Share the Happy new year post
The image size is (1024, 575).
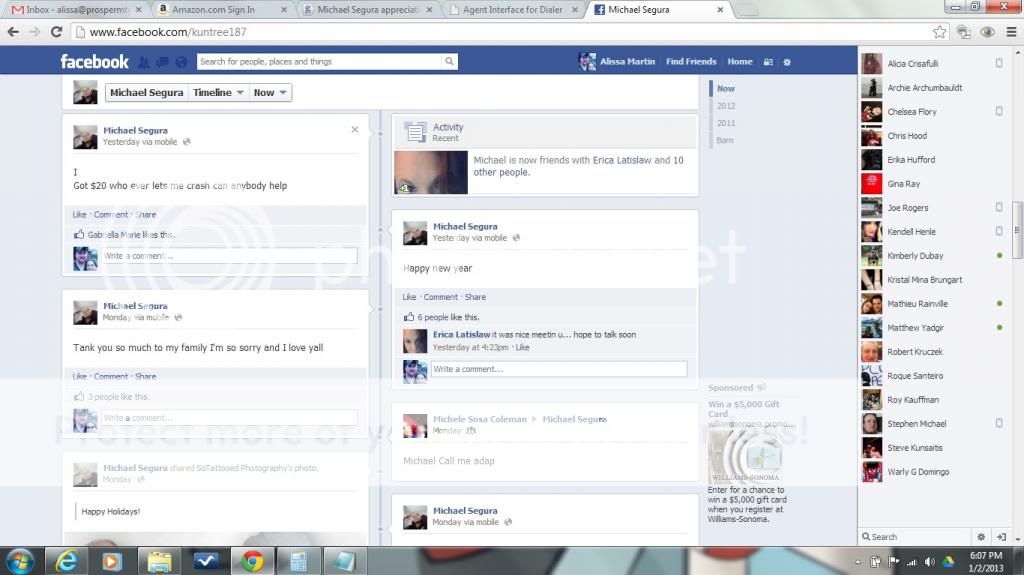click(475, 297)
